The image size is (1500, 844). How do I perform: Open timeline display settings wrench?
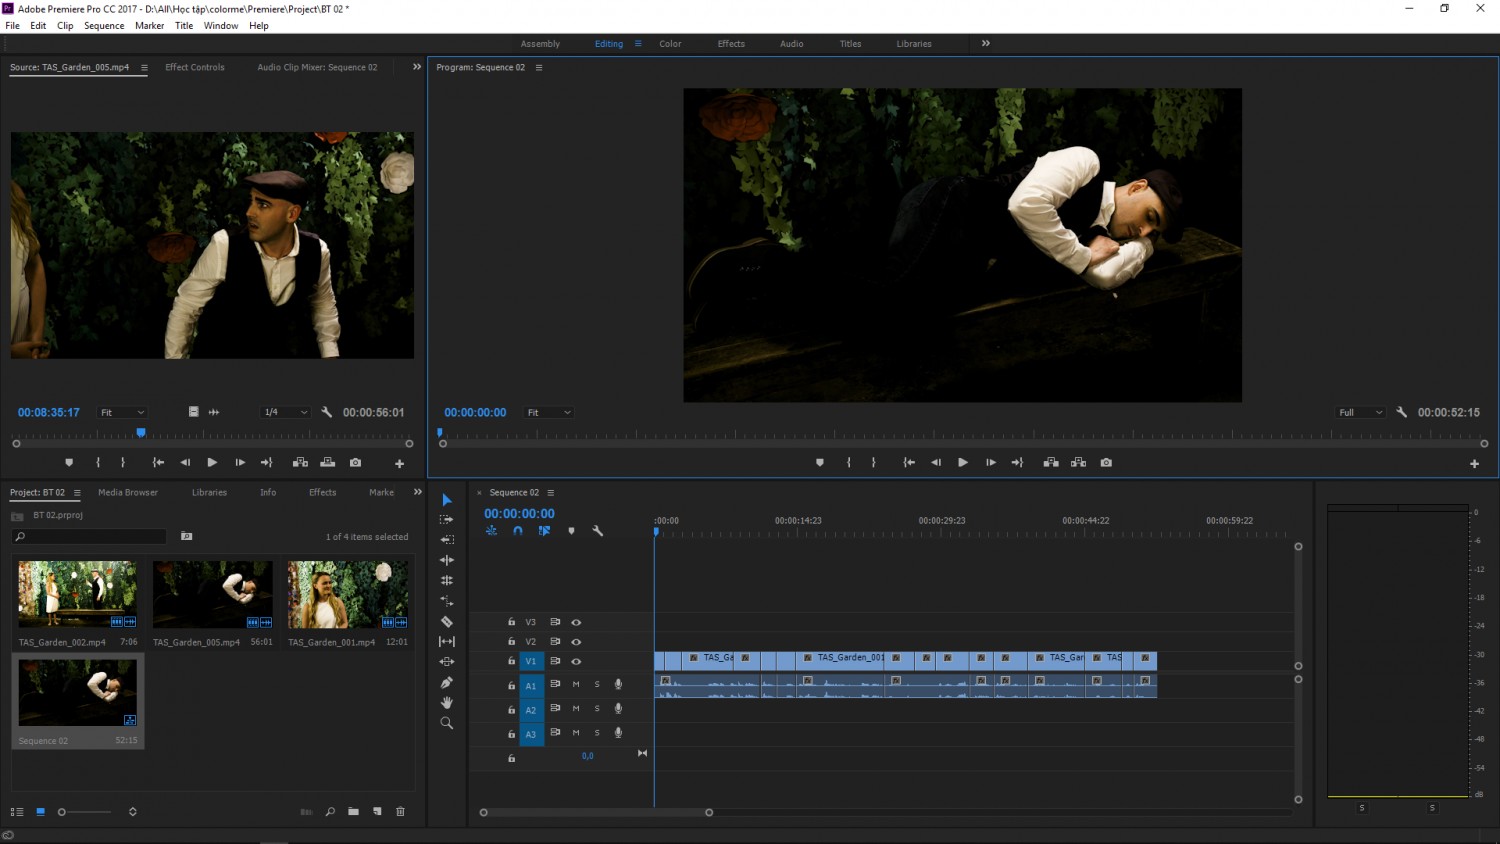coord(598,531)
